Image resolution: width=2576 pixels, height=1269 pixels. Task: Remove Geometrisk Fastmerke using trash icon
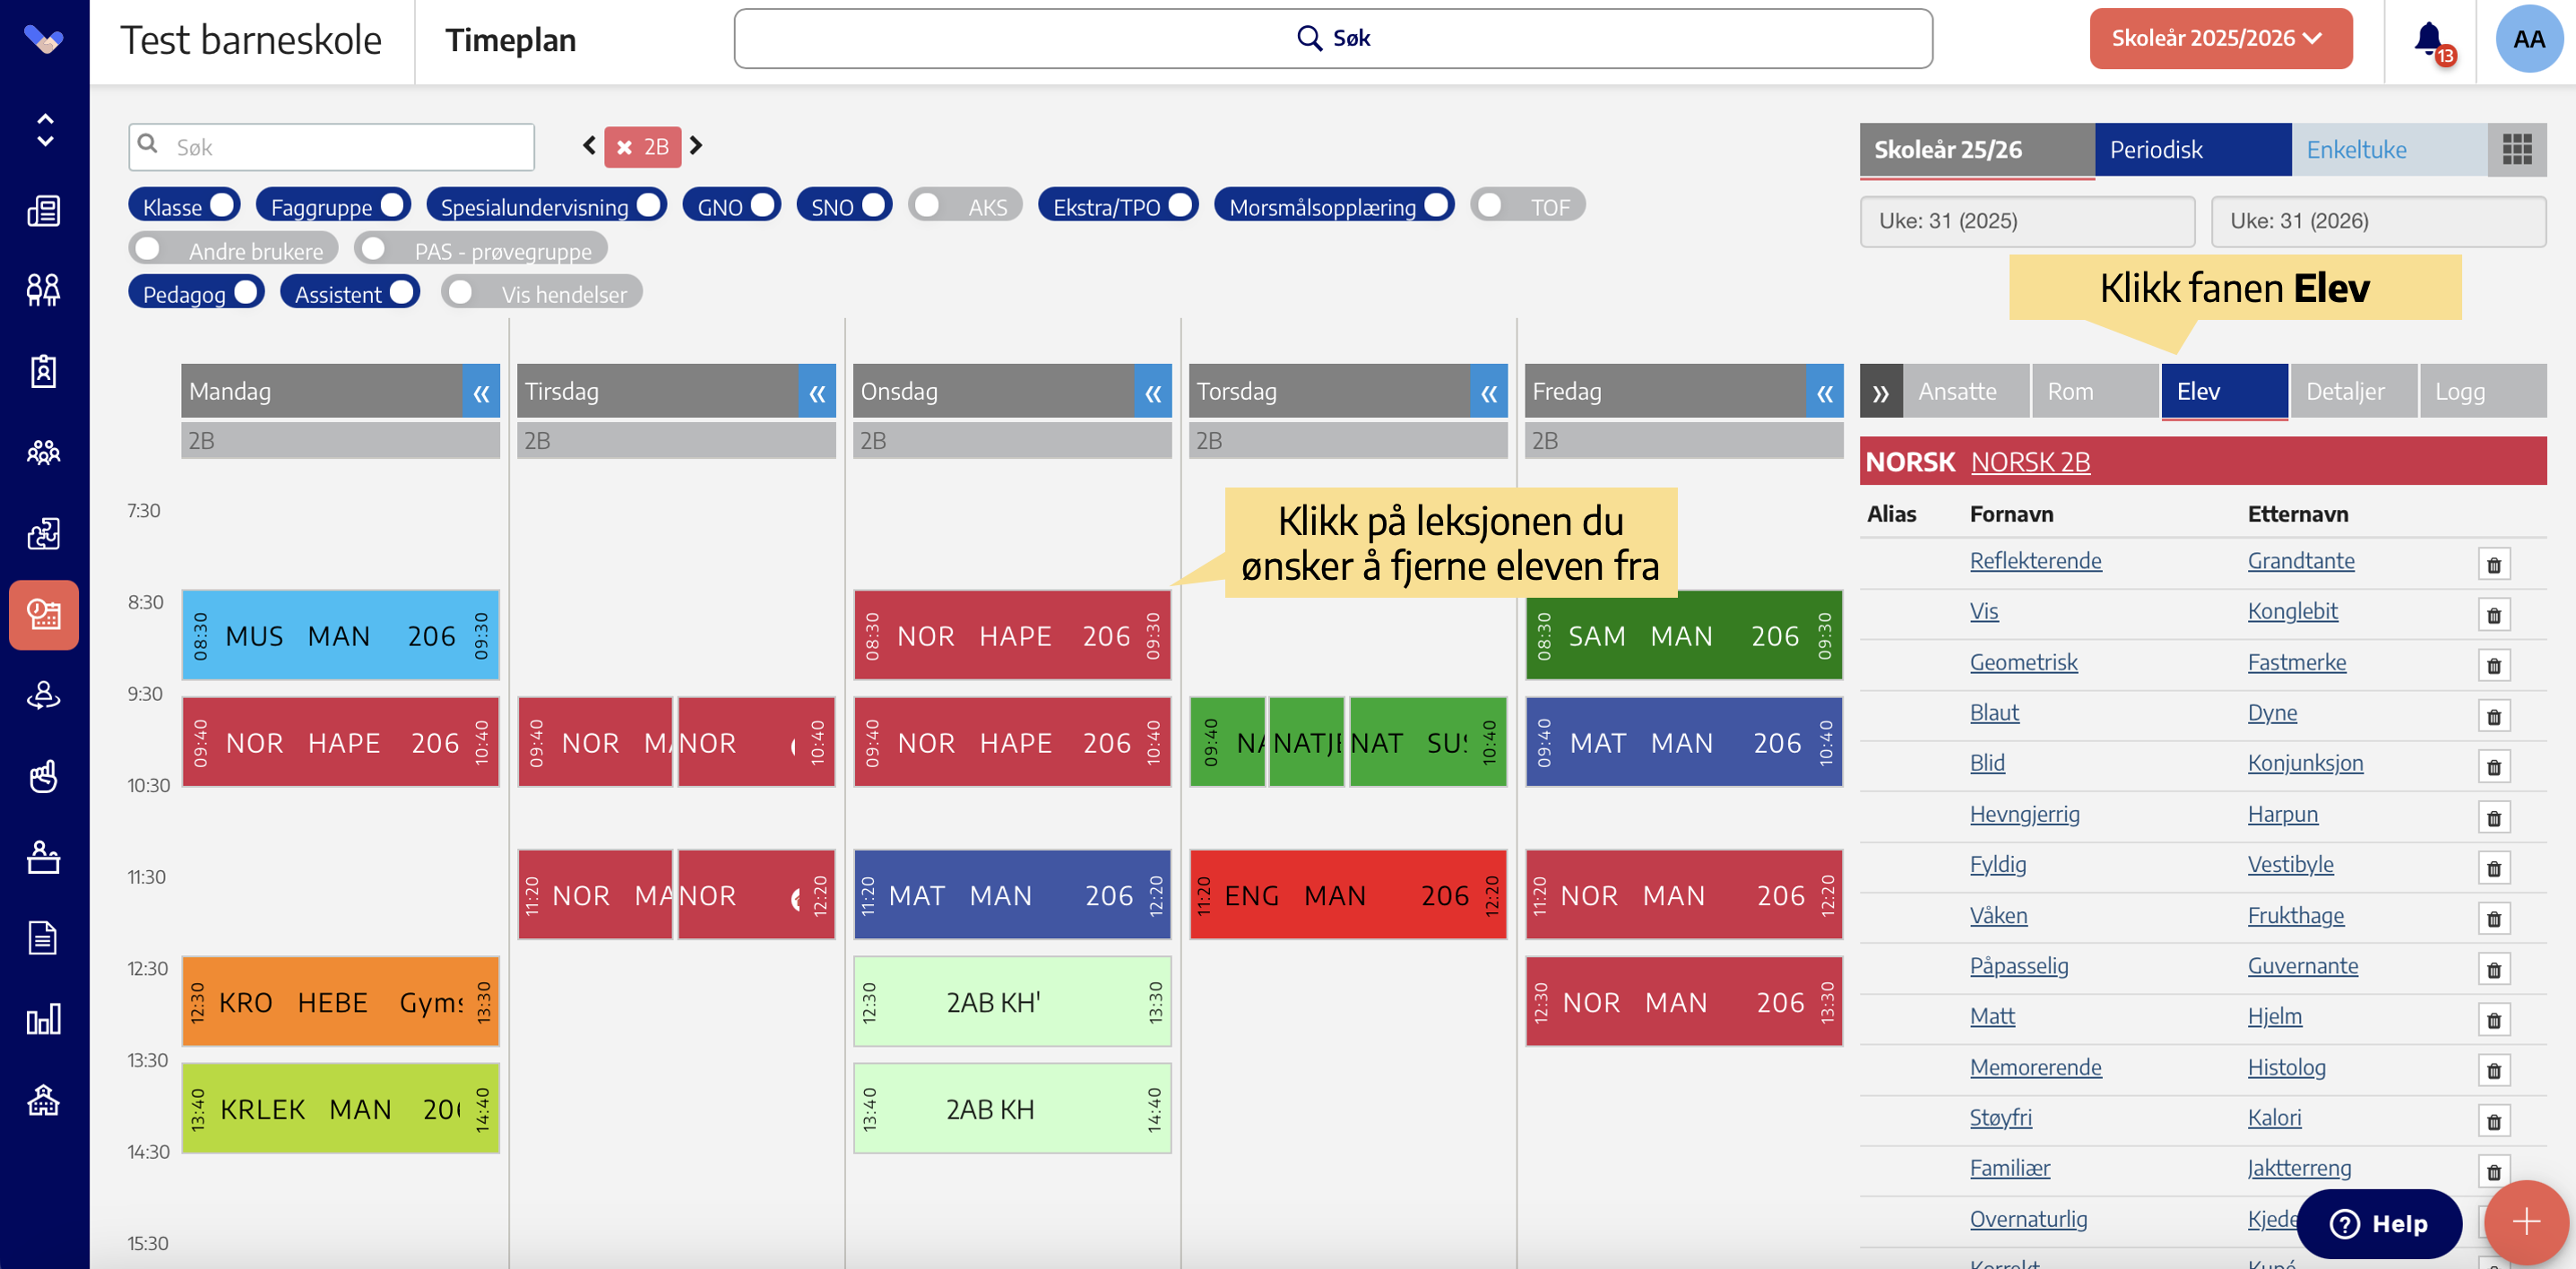[x=2494, y=666]
